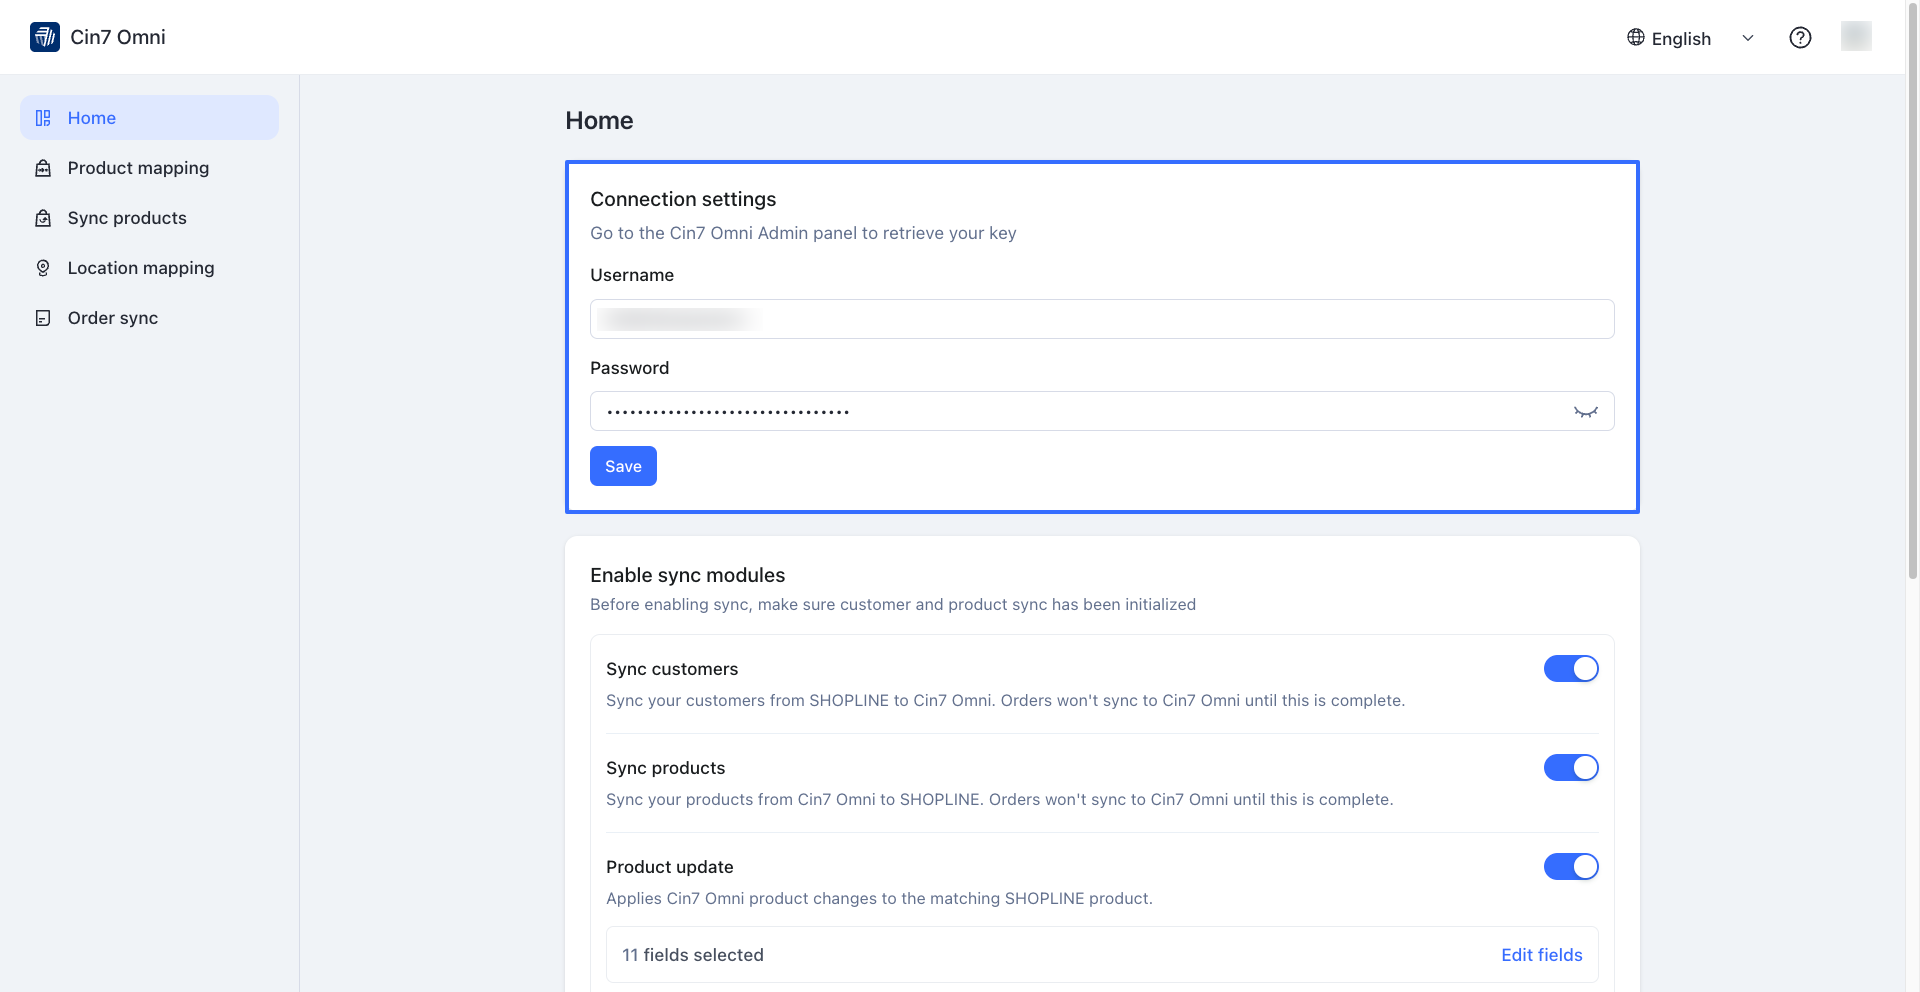The width and height of the screenshot is (1920, 992).
Task: Click the 'Connection settings' heading
Action: (x=683, y=199)
